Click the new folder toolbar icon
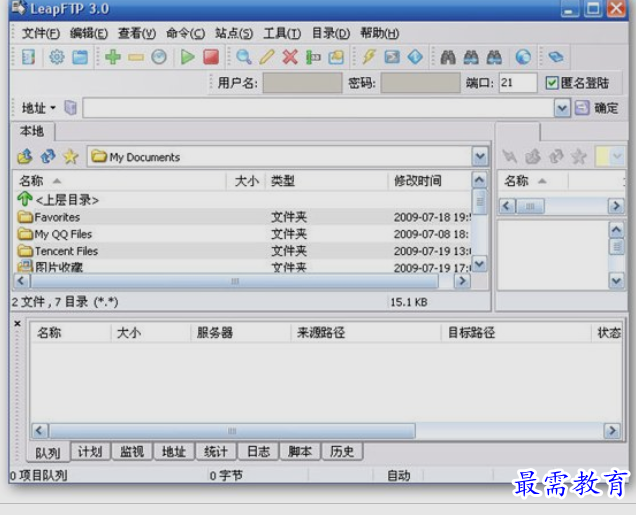 coord(336,57)
